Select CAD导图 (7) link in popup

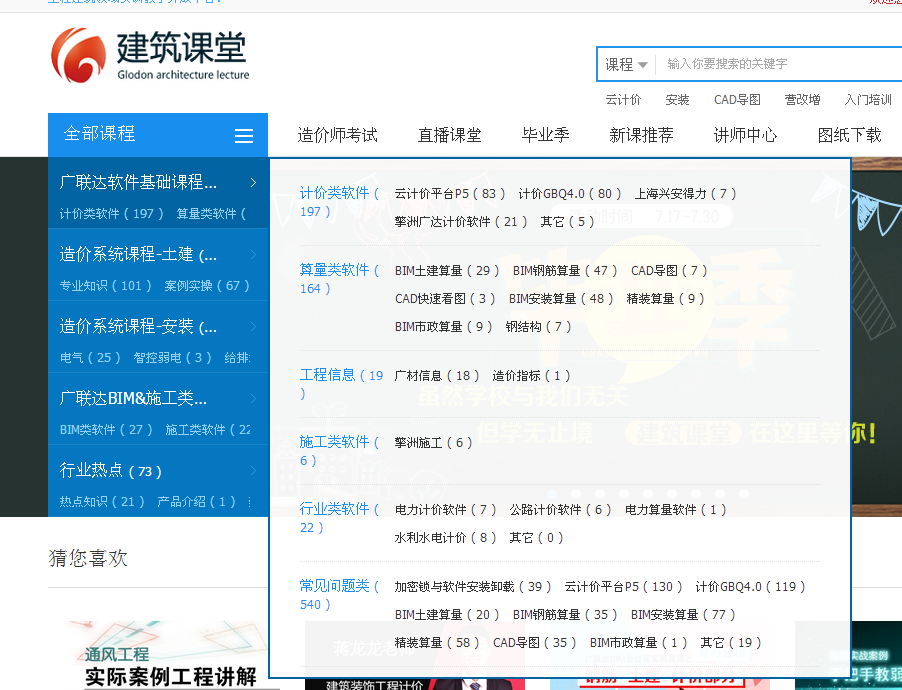click(x=669, y=270)
